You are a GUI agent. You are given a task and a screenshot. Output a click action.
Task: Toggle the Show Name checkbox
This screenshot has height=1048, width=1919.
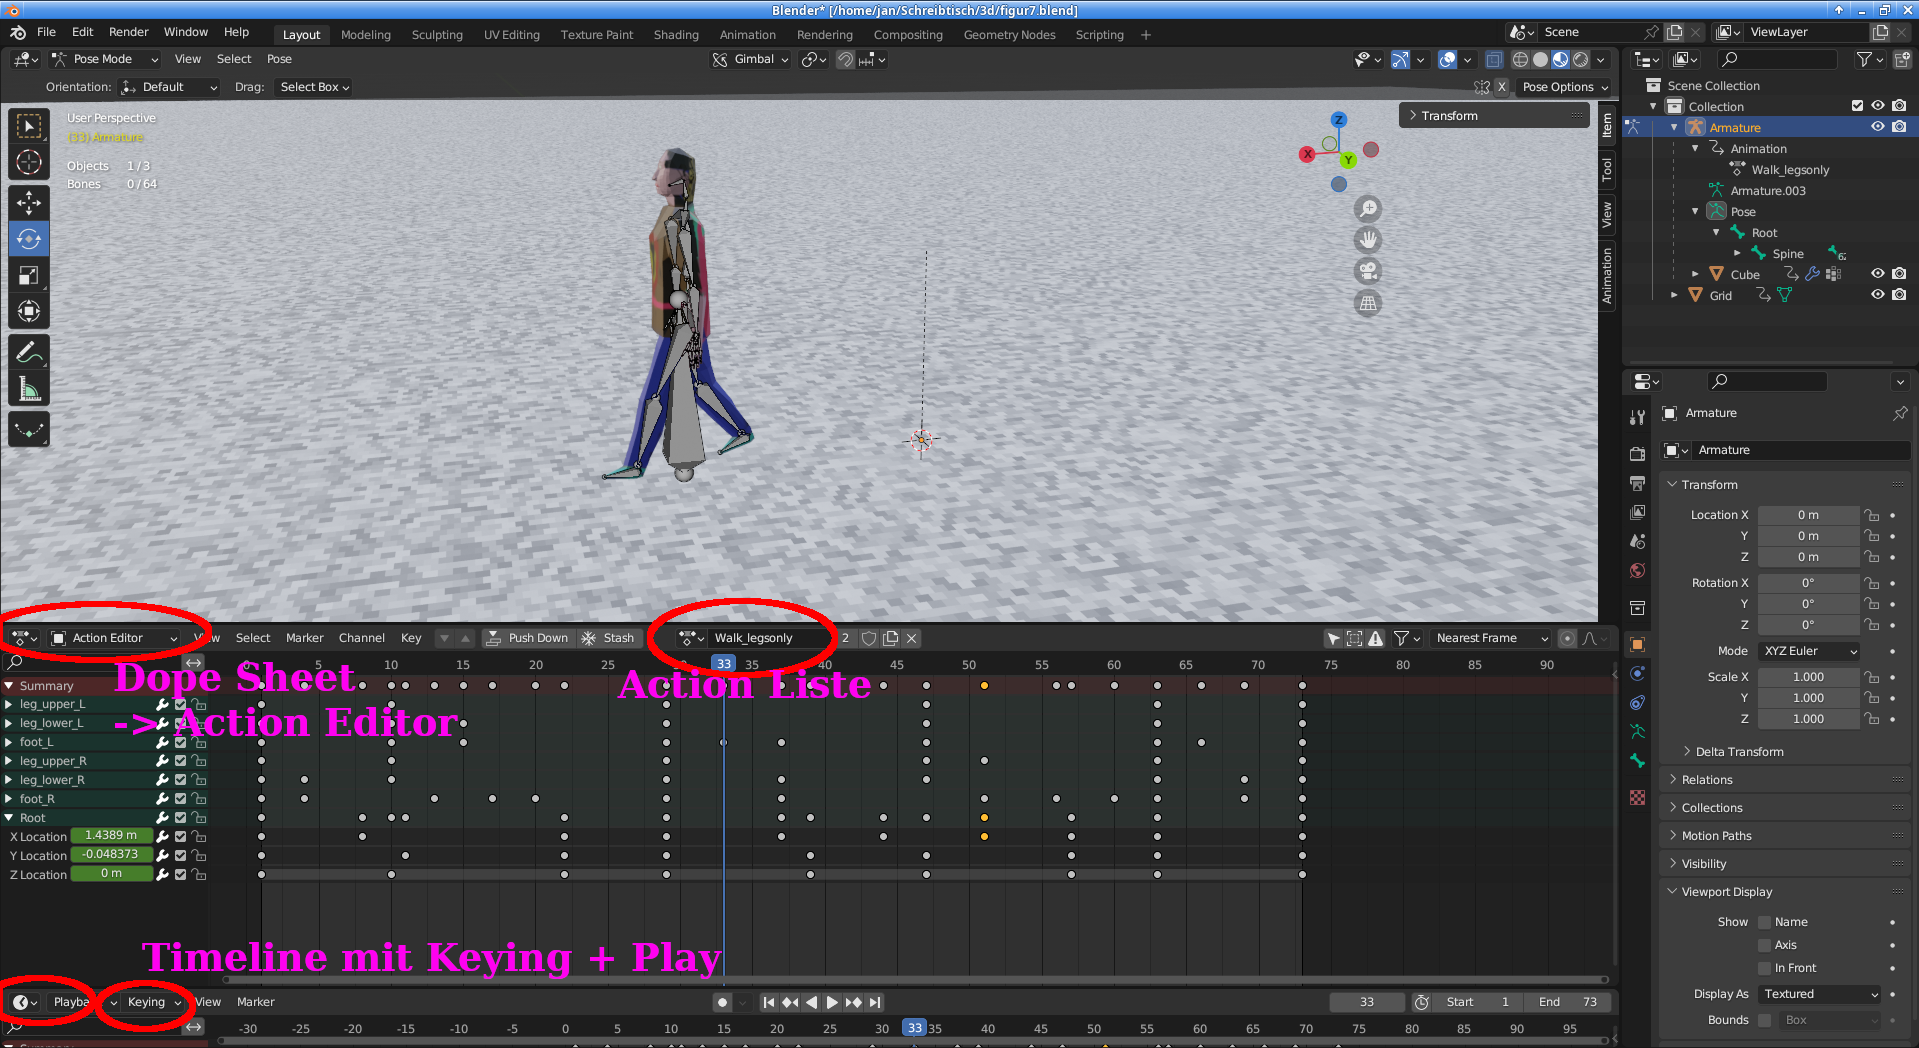[1765, 922]
